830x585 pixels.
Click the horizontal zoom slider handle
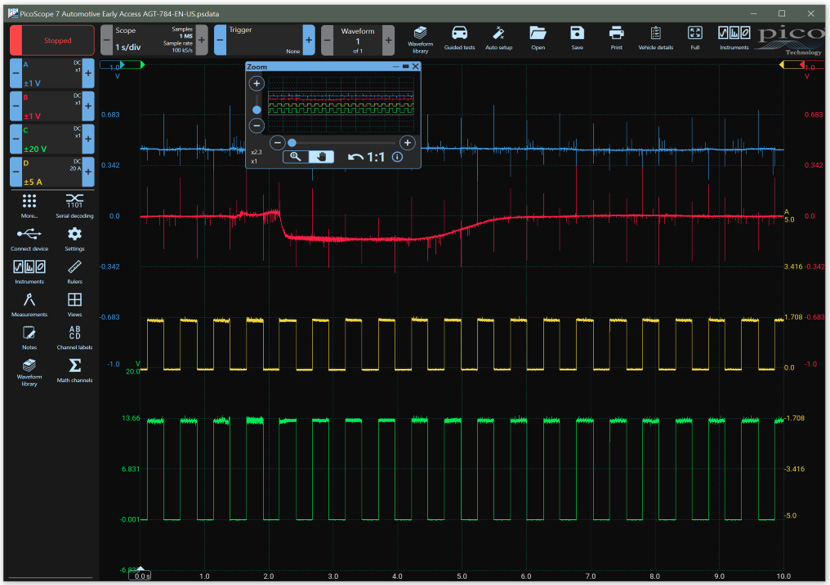pos(292,143)
